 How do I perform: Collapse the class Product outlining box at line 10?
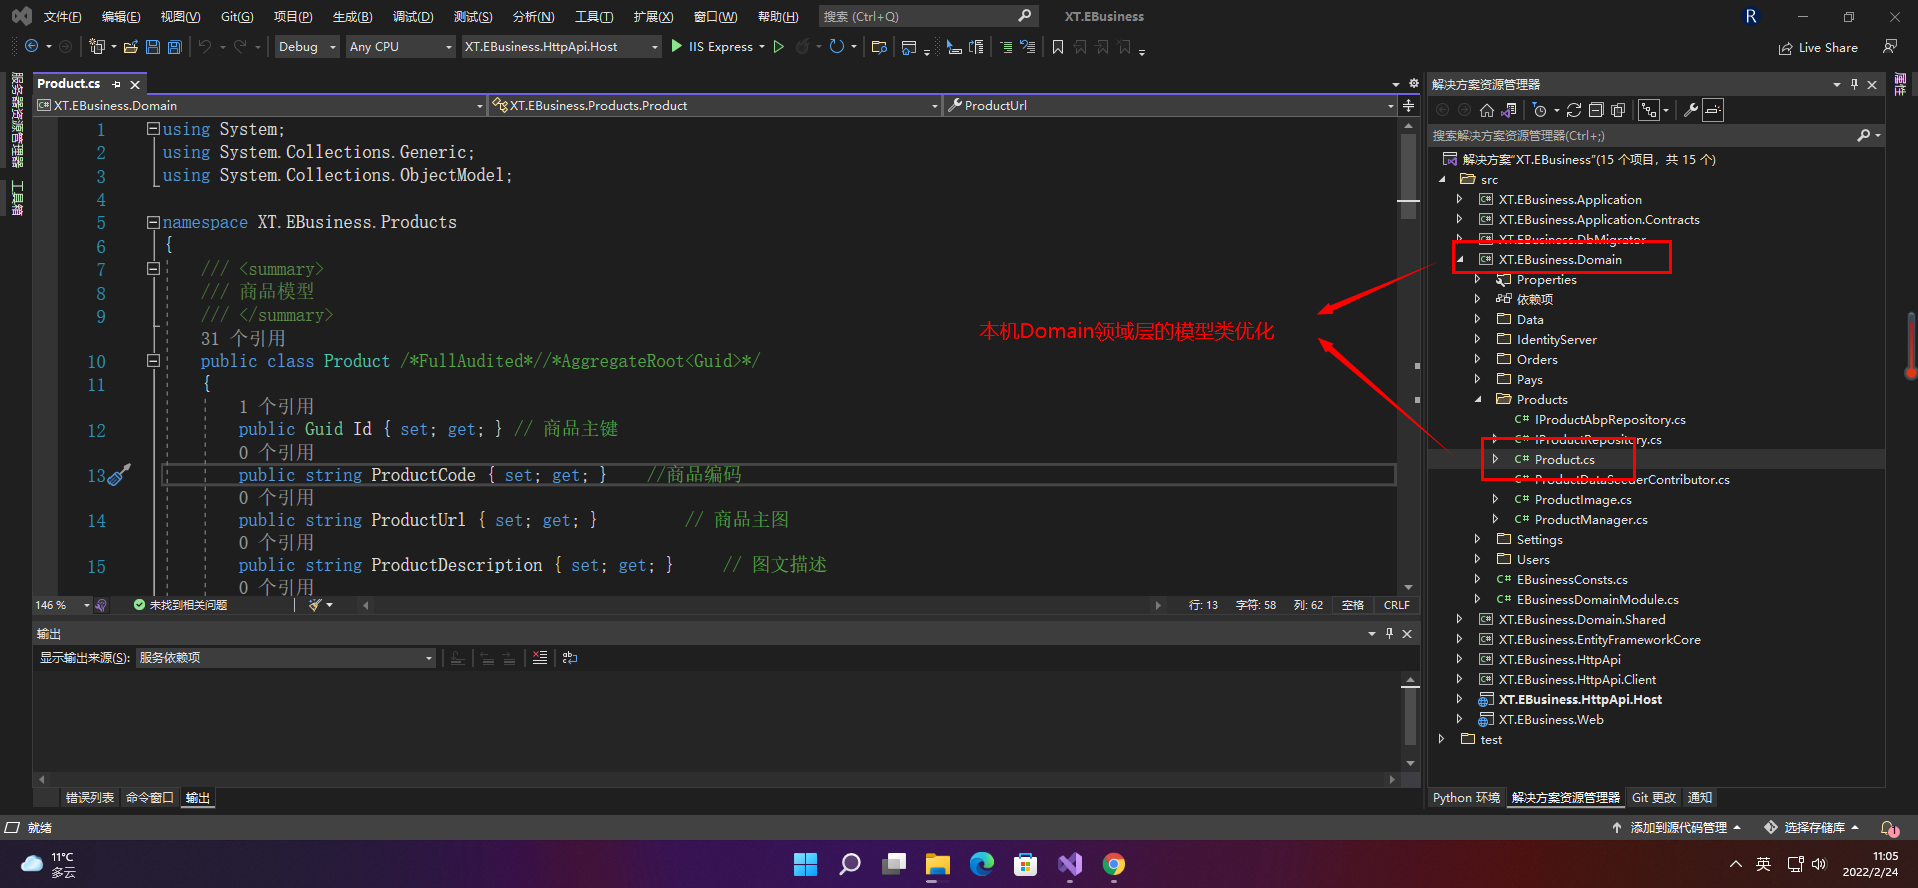(153, 361)
